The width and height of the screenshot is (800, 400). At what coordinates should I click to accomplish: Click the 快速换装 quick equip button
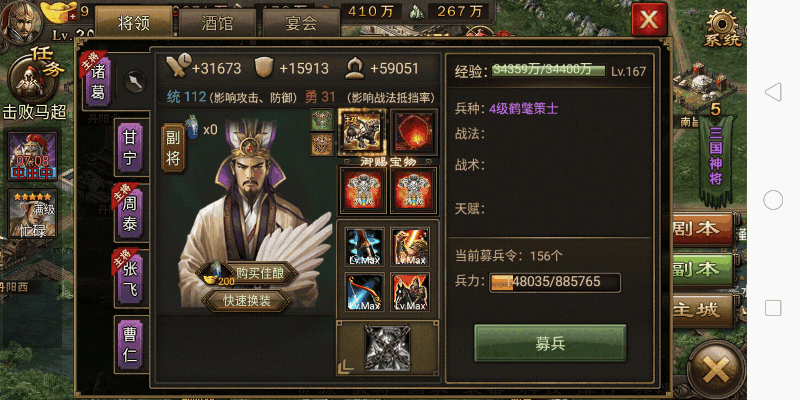tap(247, 301)
